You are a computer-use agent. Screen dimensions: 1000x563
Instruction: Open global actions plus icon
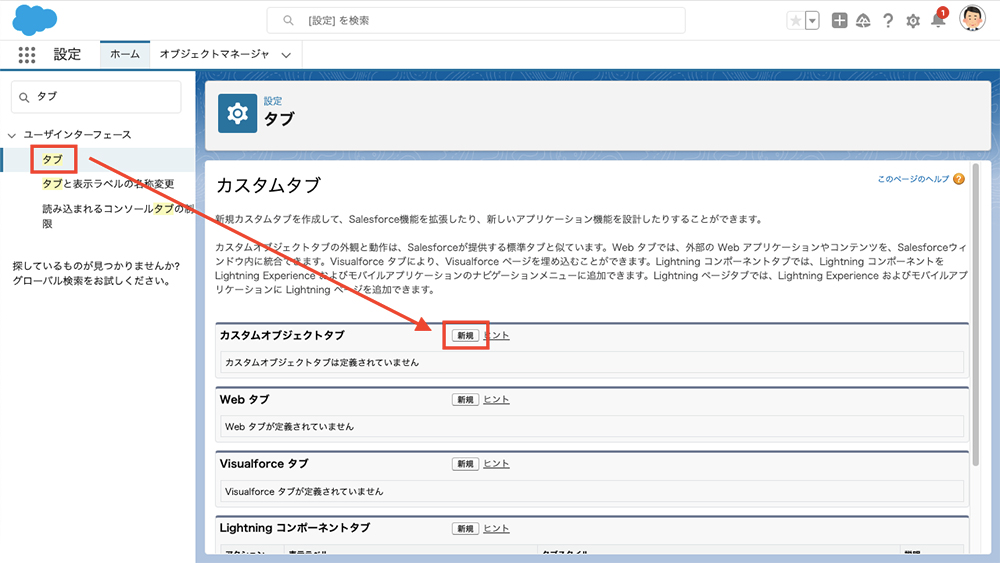839,20
